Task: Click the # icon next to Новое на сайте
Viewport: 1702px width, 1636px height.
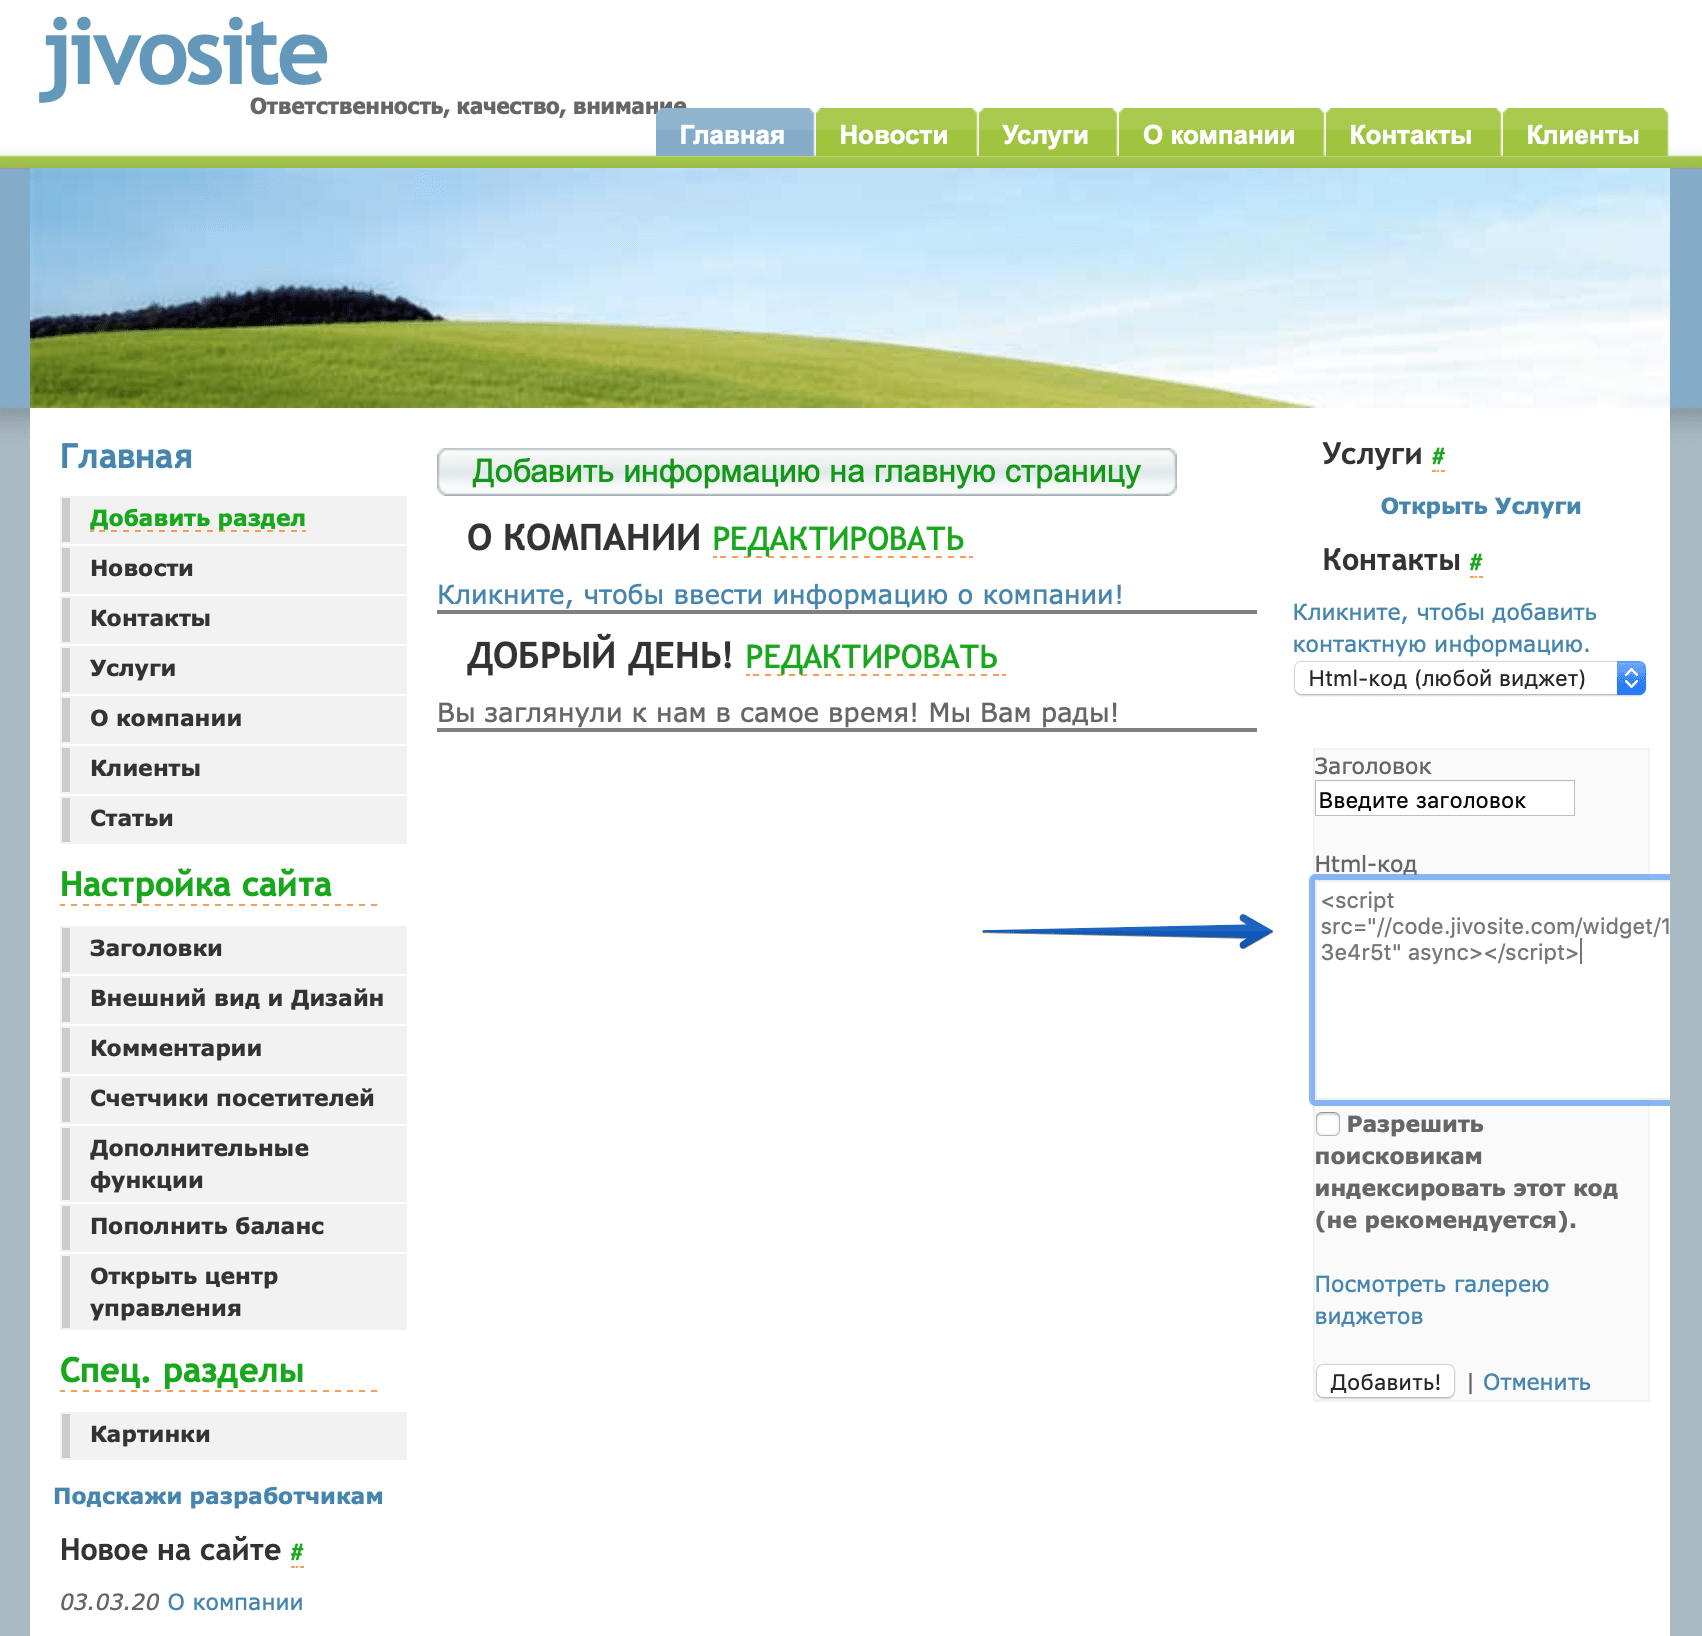Action: [x=297, y=1552]
